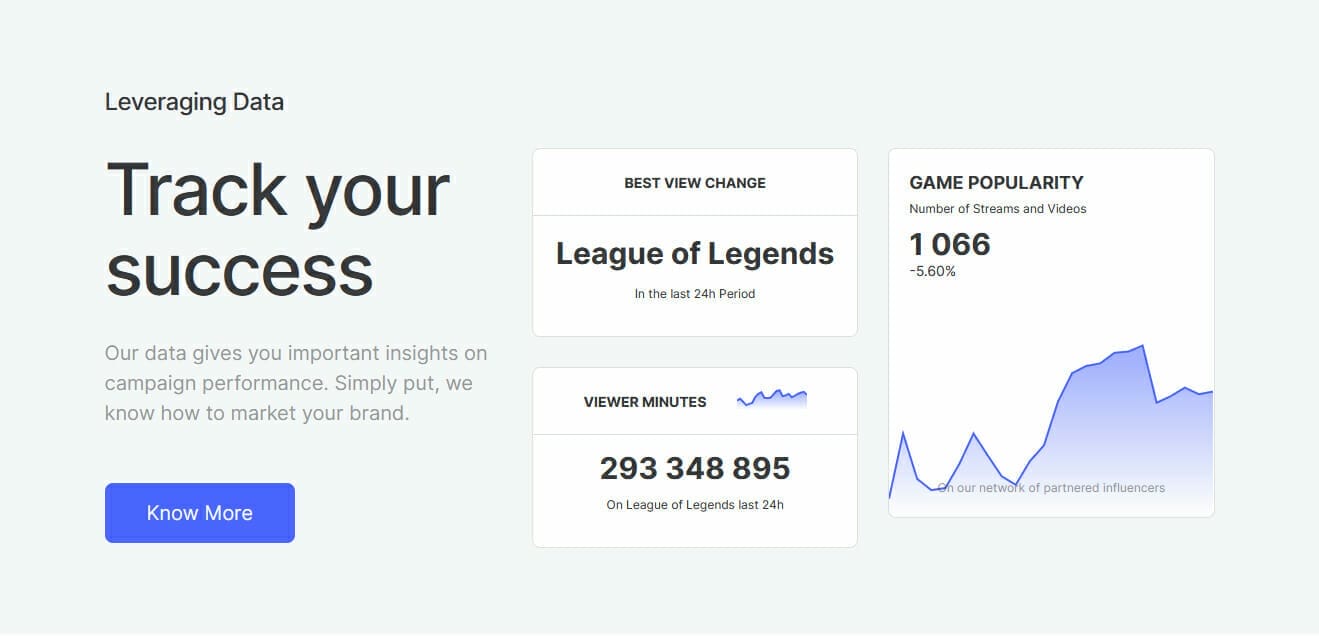The height and width of the screenshot is (636, 1319).
Task: Select the League of Legends title
Action: tap(694, 254)
